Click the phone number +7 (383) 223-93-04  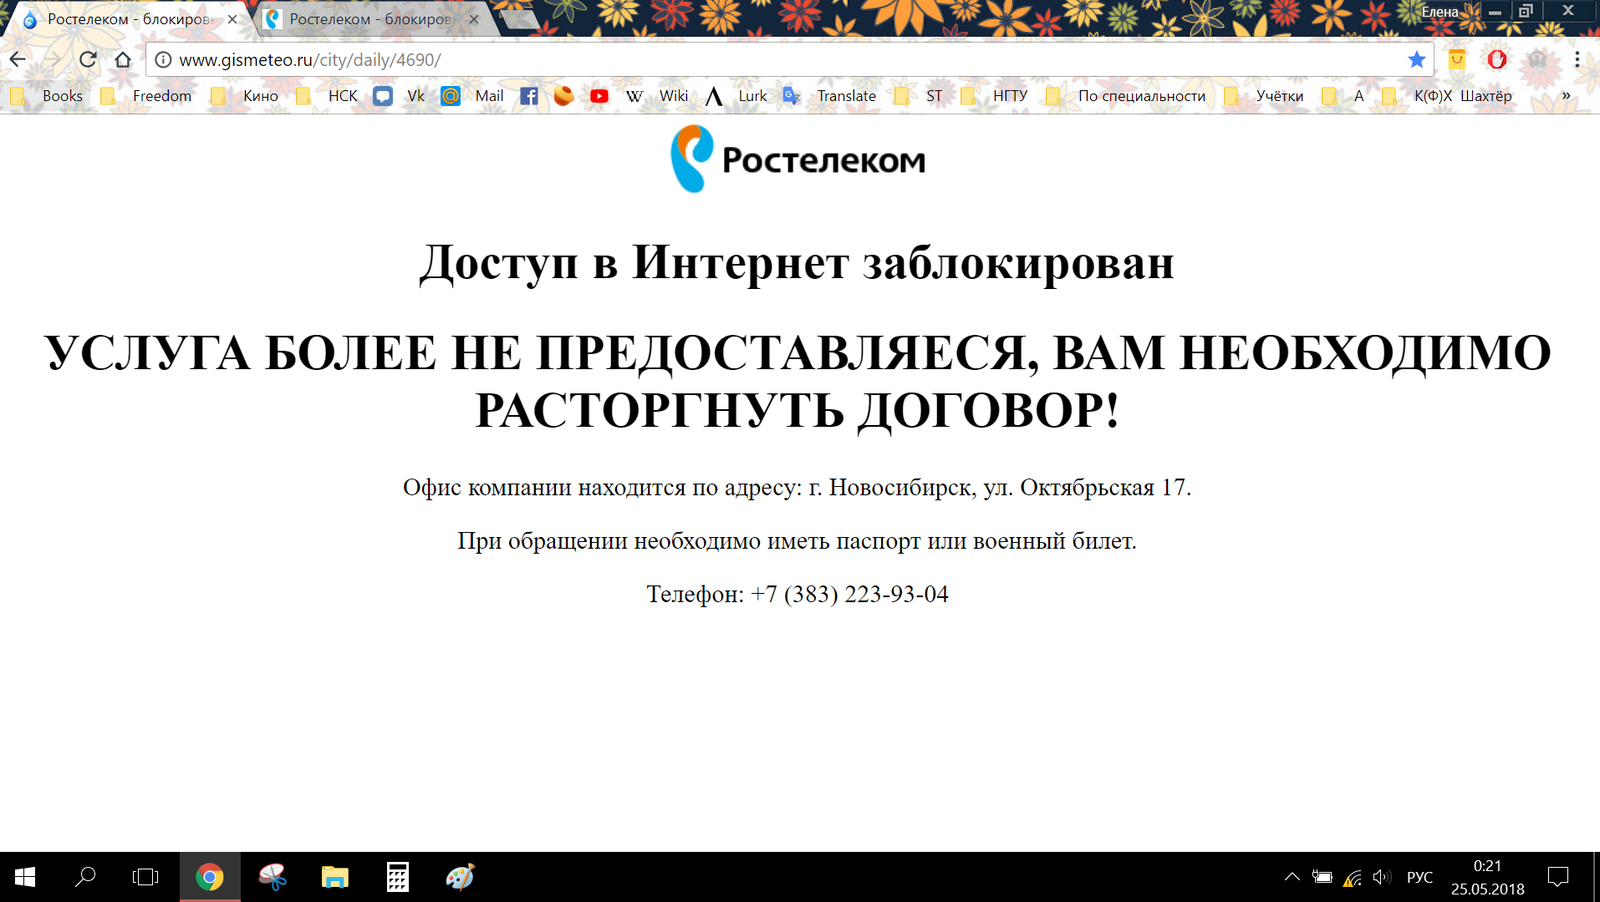(849, 594)
